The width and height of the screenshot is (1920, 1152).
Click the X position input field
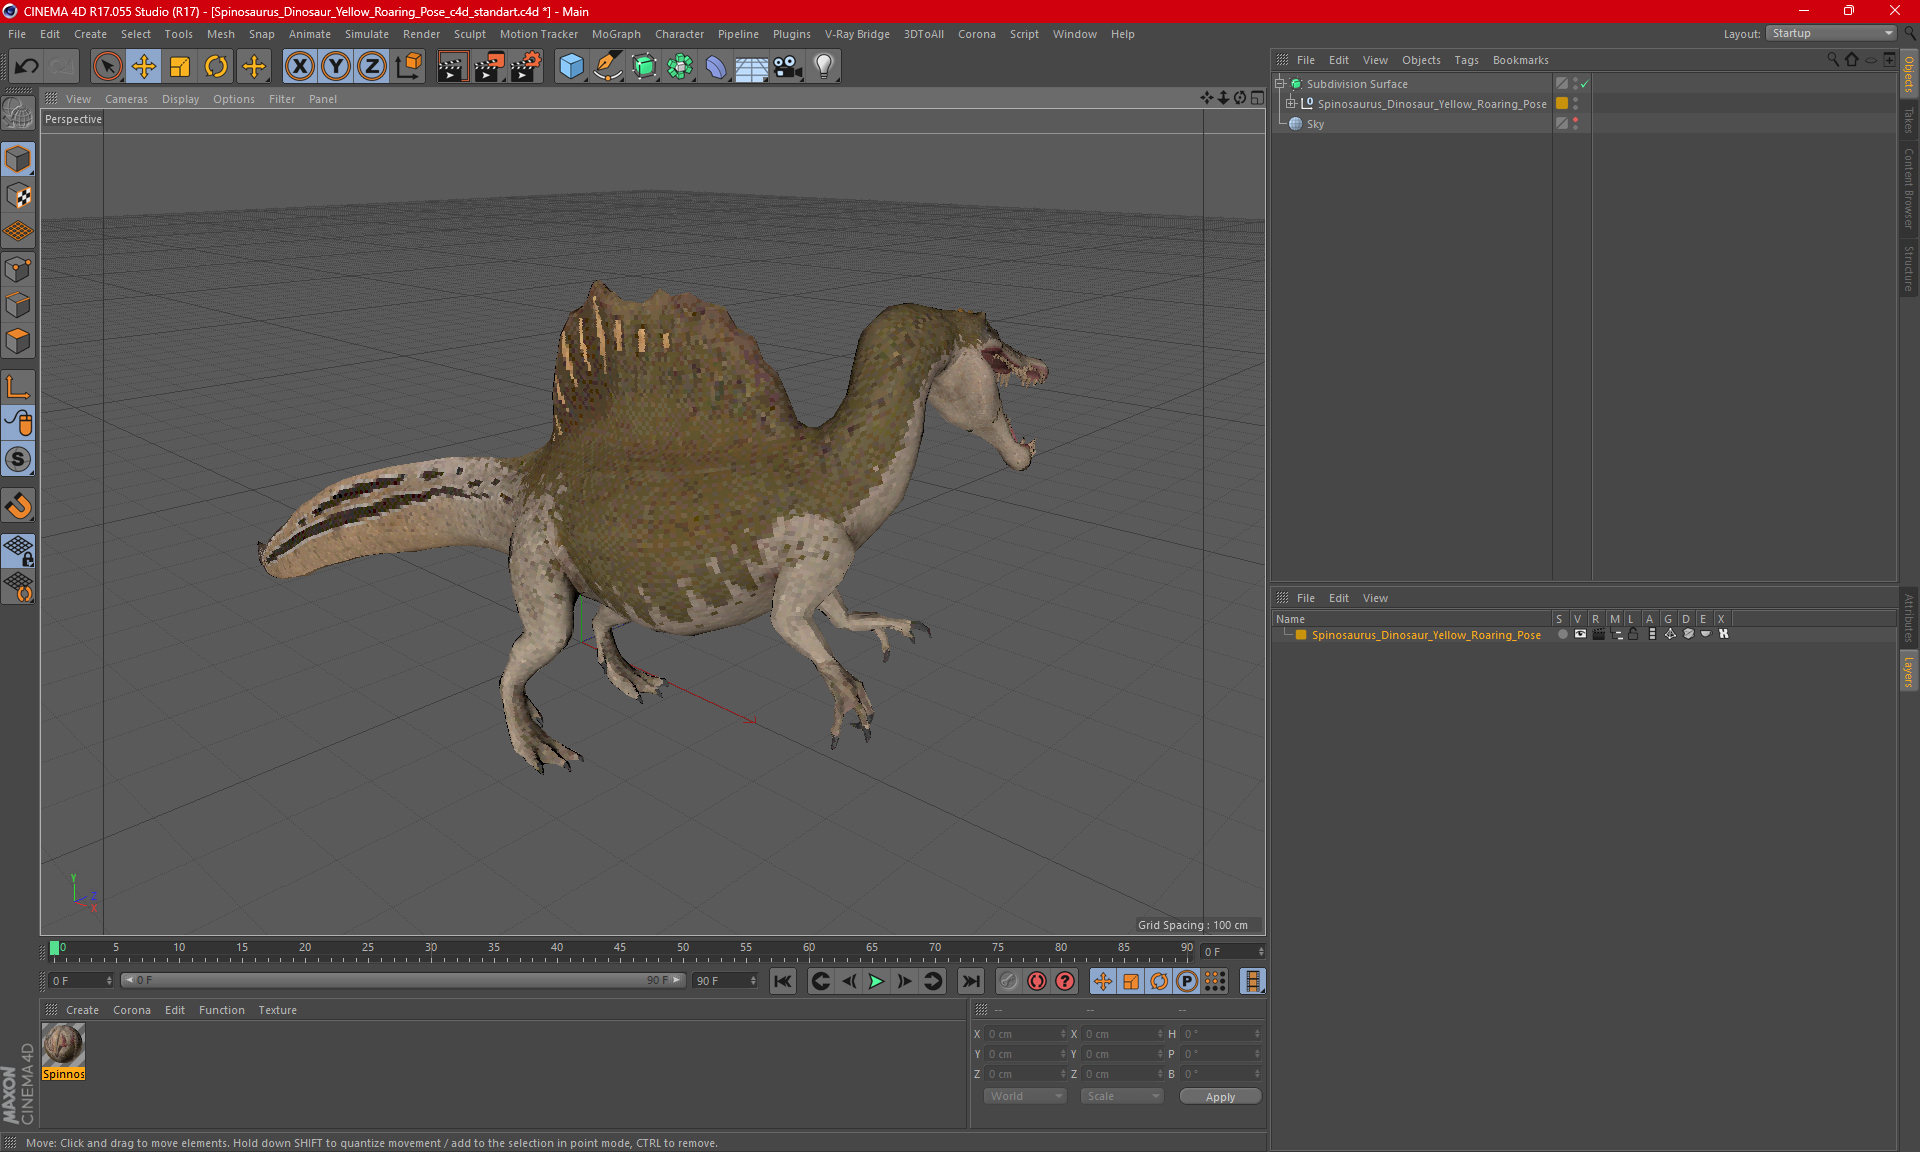pos(1025,1034)
